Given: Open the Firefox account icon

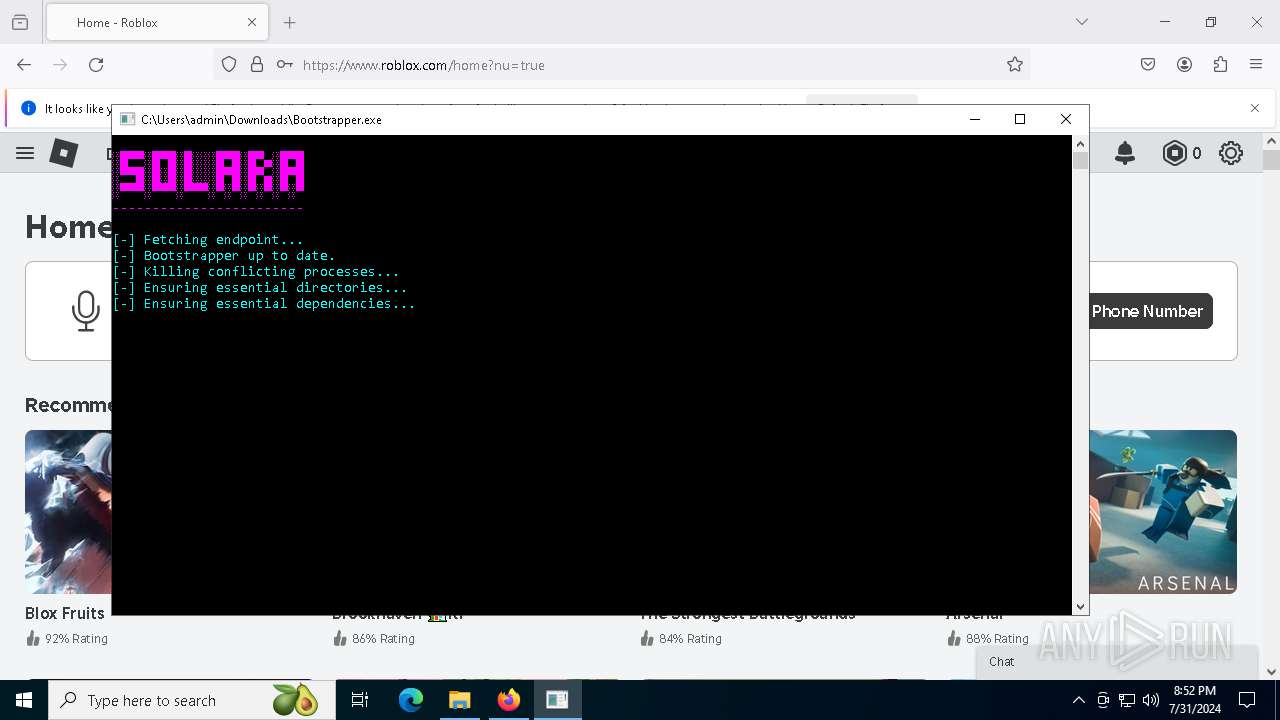Looking at the screenshot, I should pos(1184,65).
